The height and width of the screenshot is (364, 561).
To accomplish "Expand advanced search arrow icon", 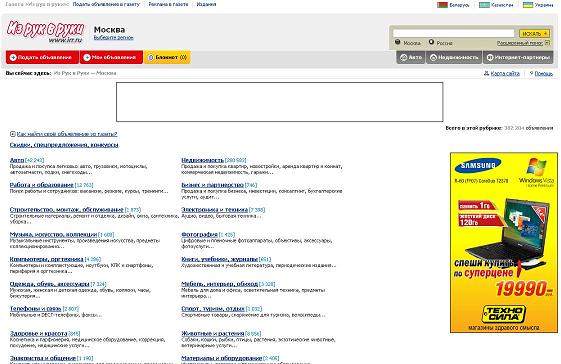I will tap(547, 43).
